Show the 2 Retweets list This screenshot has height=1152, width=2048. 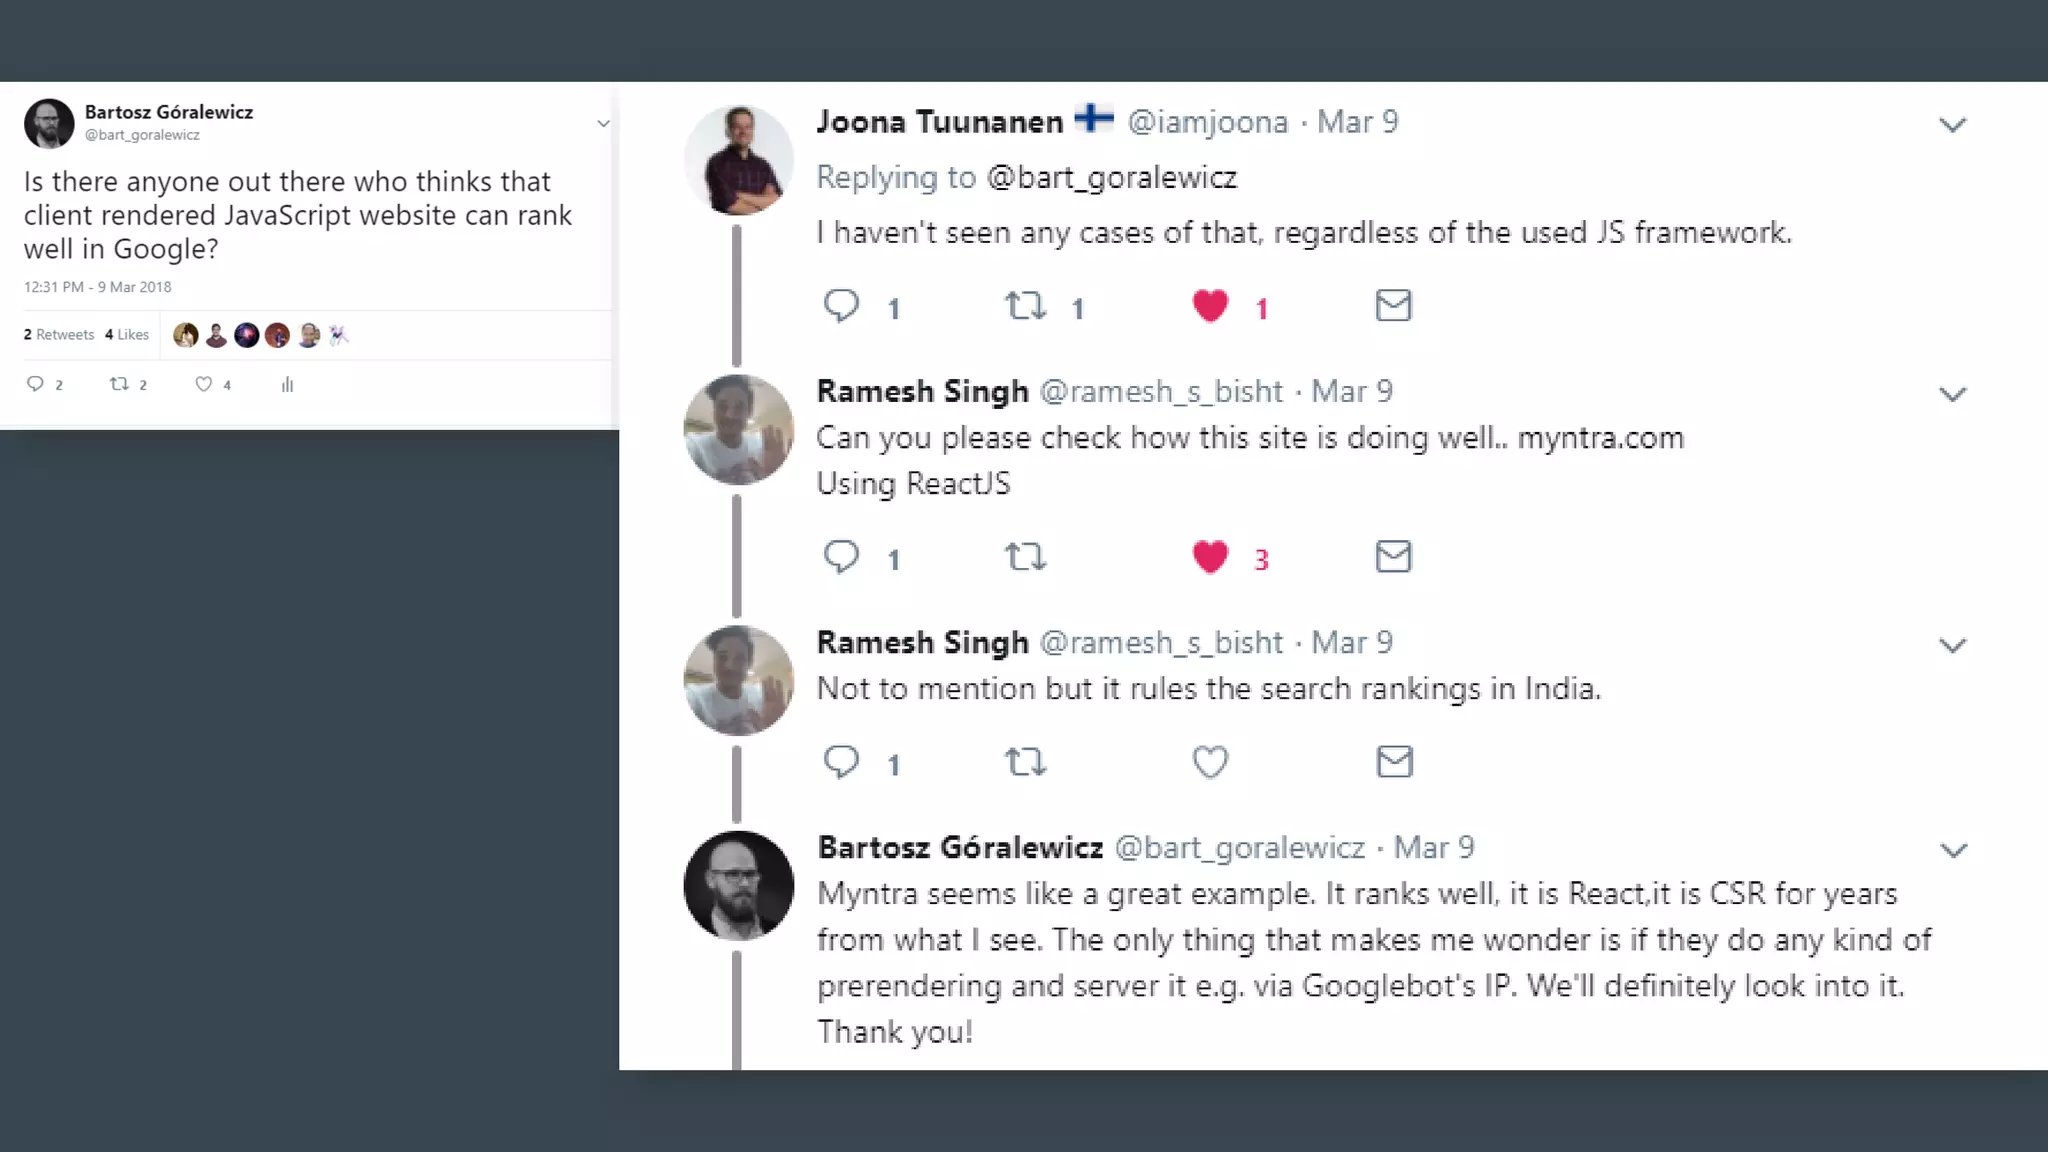click(58, 335)
